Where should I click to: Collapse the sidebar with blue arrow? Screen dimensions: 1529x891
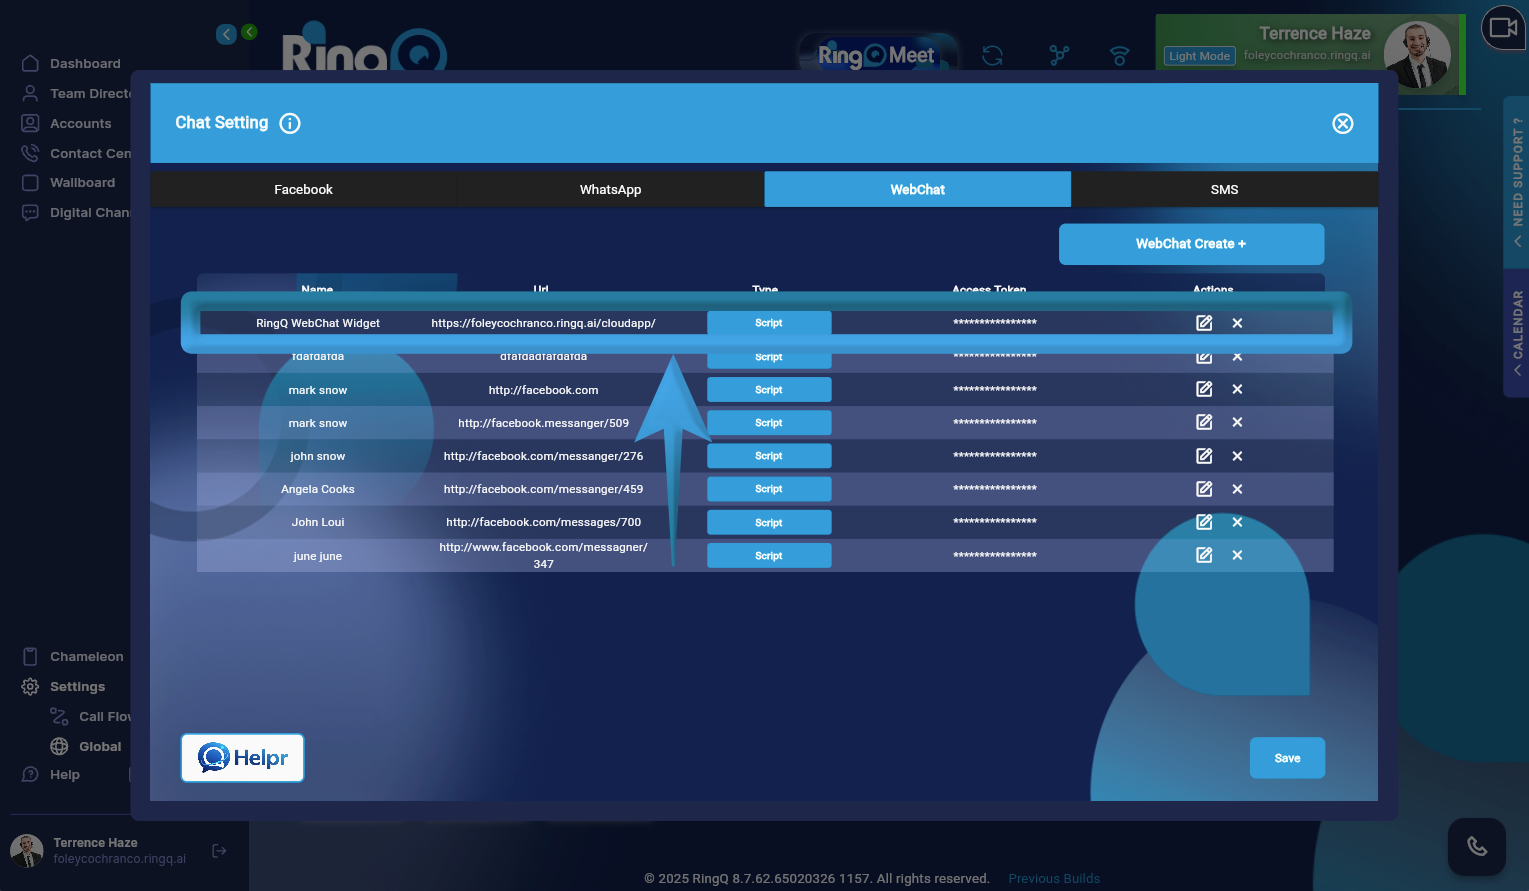[x=227, y=34]
